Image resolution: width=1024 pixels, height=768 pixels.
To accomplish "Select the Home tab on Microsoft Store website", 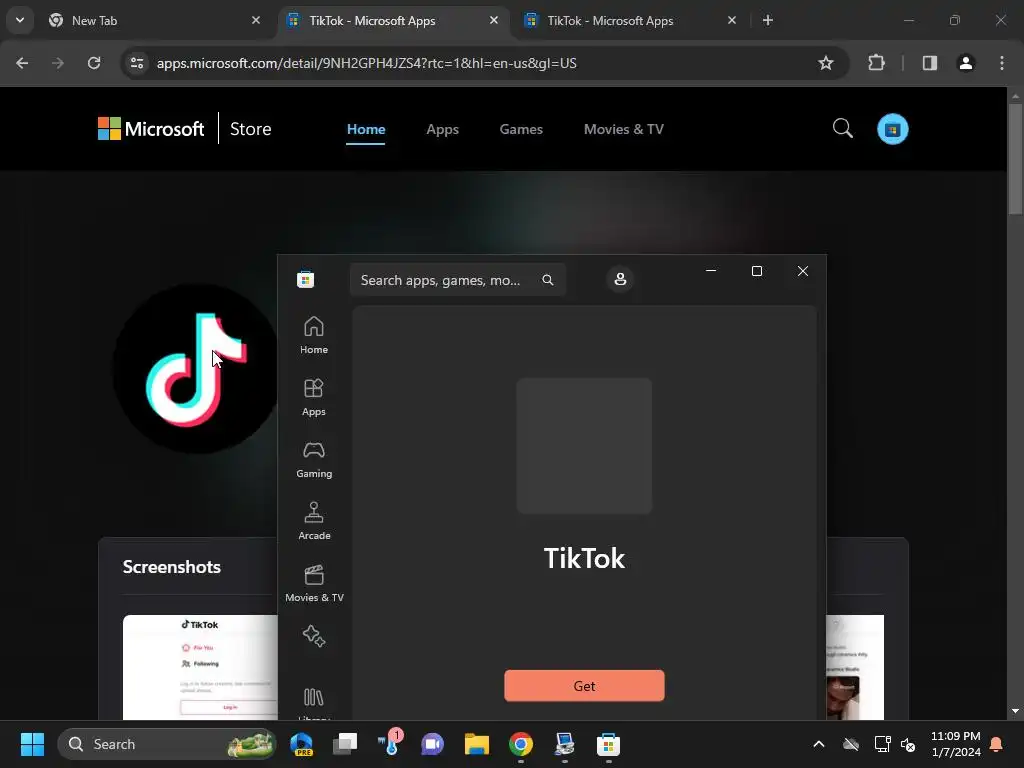I will tap(366, 129).
